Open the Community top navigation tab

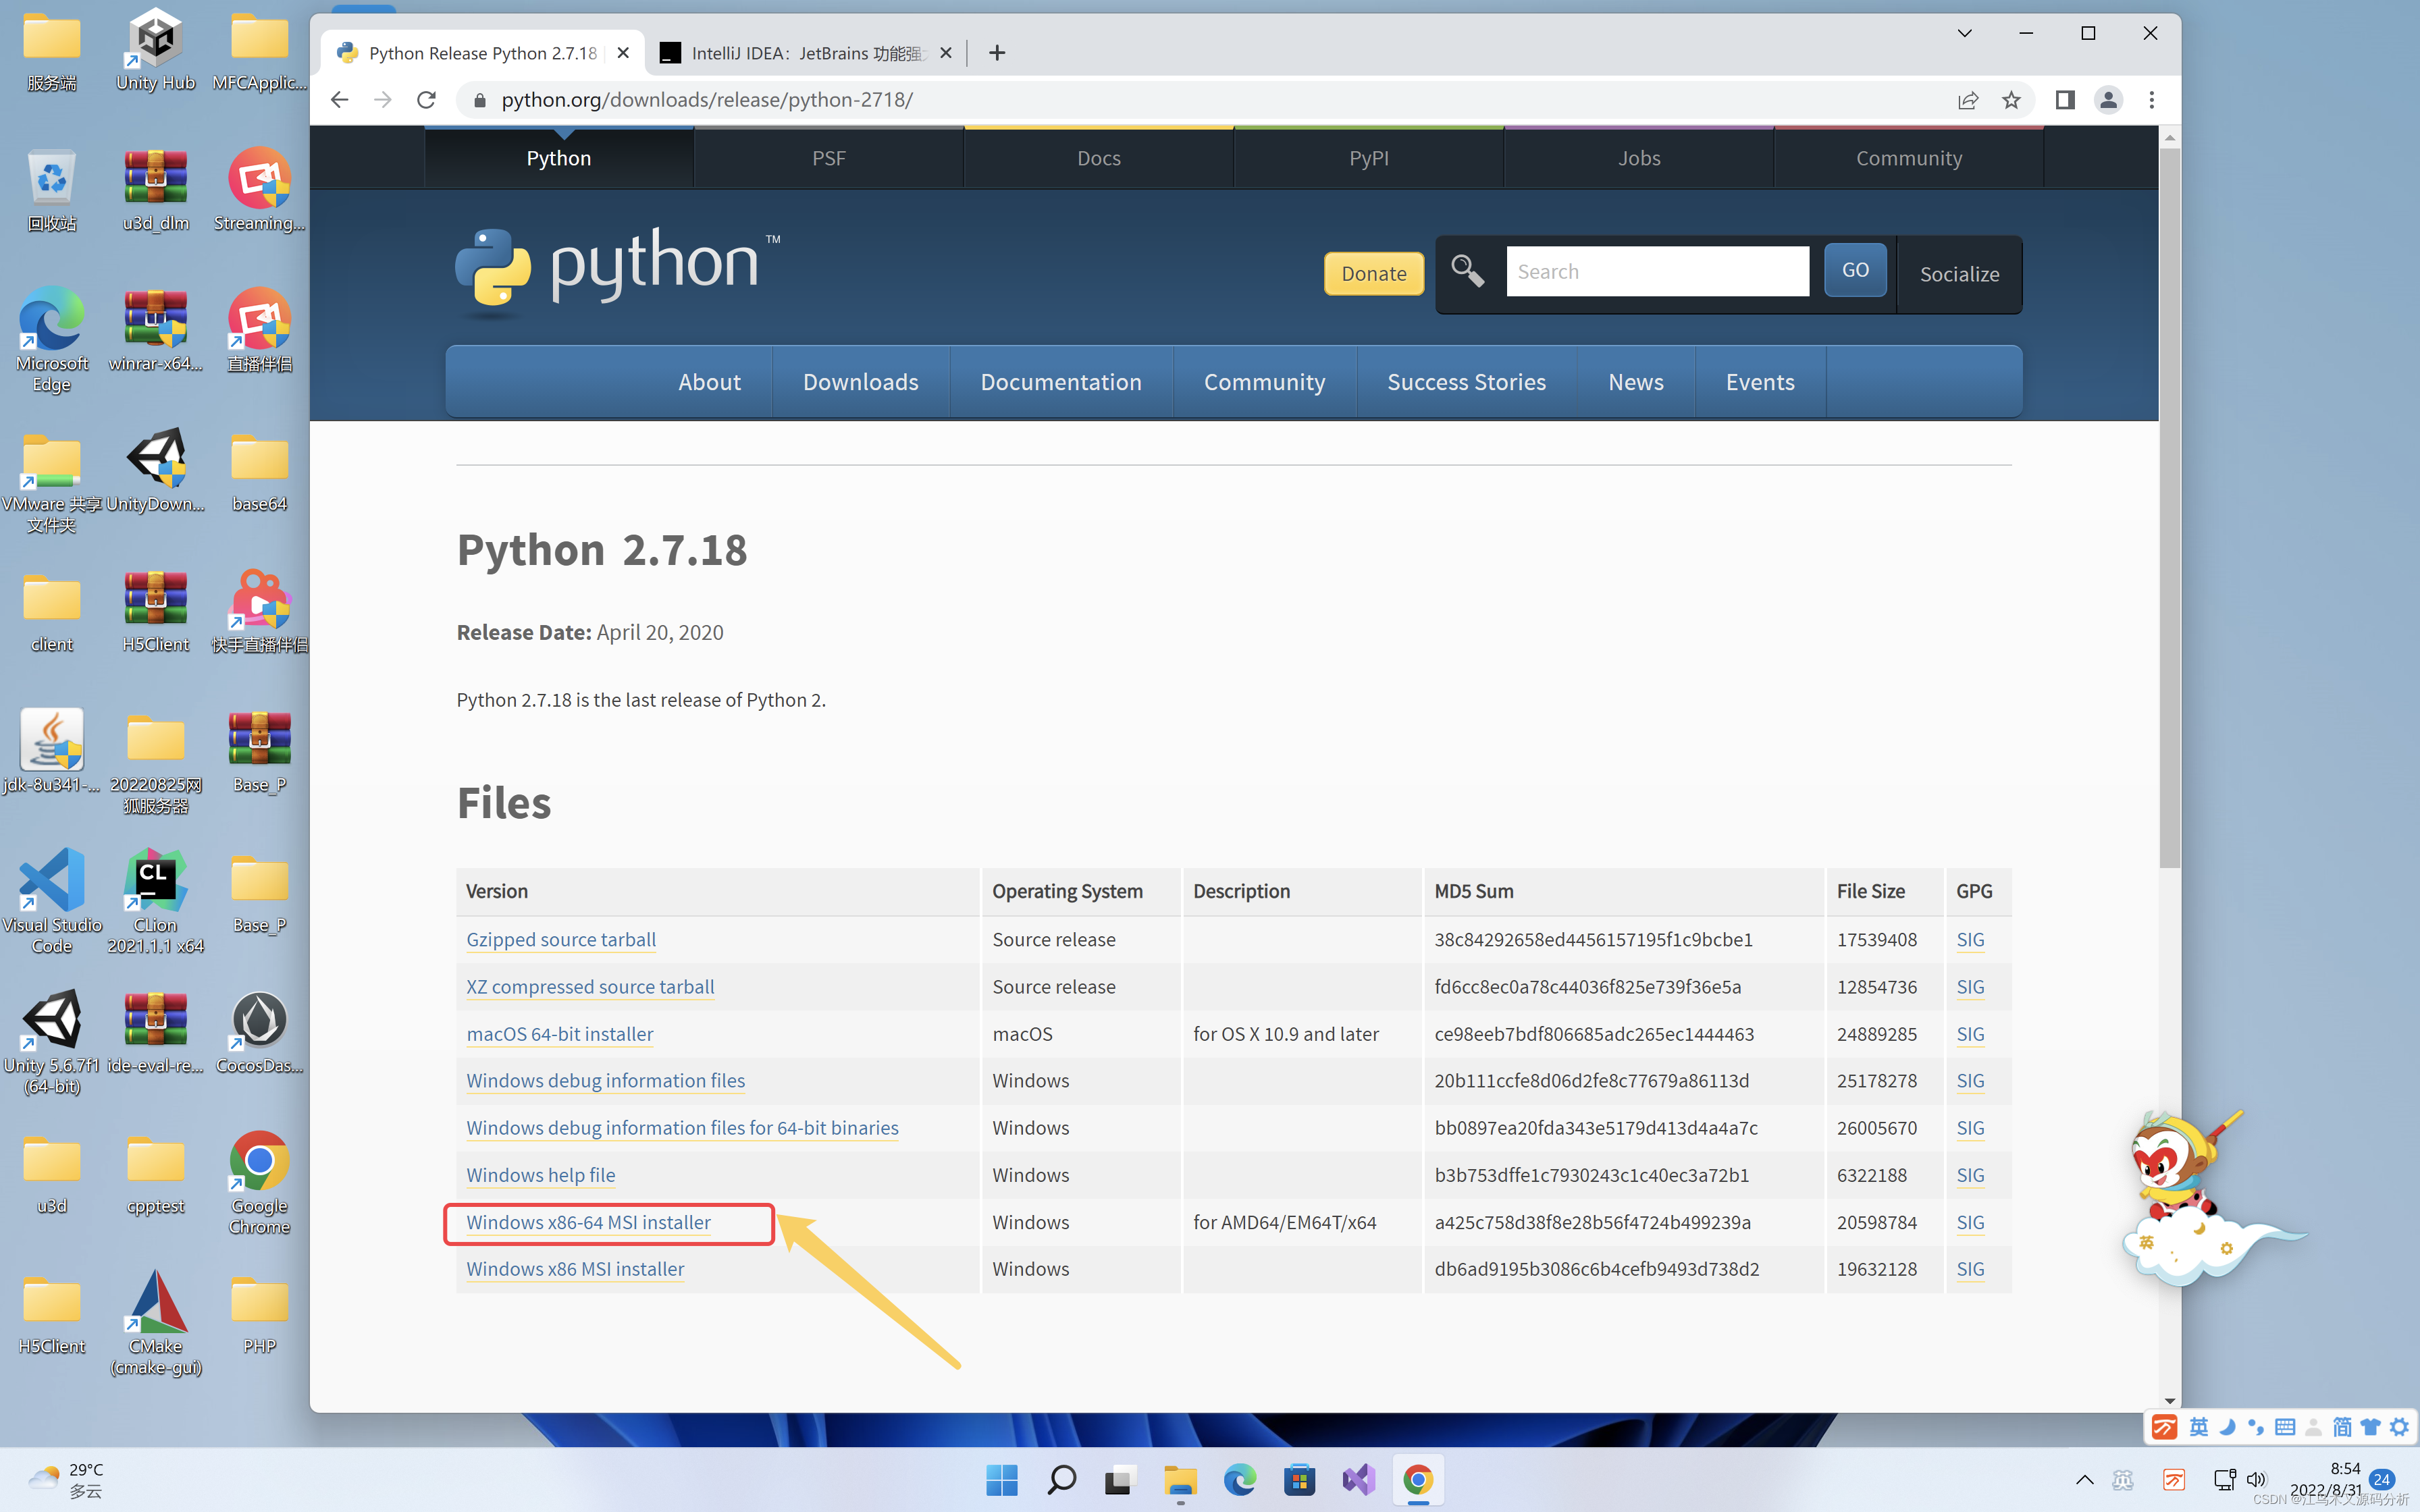tap(1909, 158)
